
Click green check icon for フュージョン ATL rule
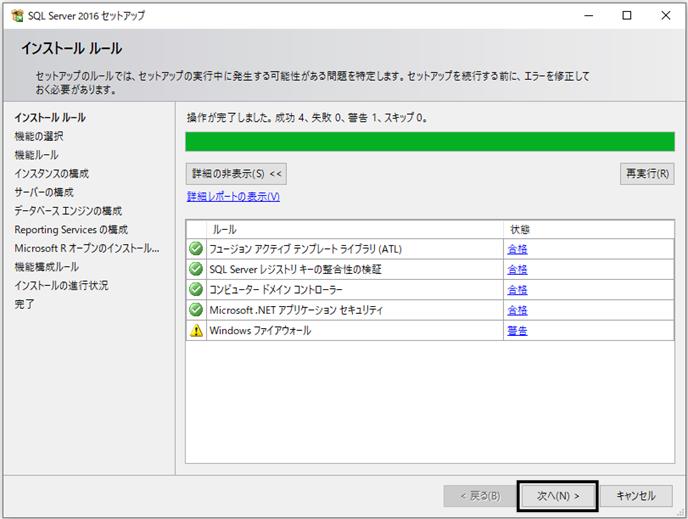click(x=196, y=249)
